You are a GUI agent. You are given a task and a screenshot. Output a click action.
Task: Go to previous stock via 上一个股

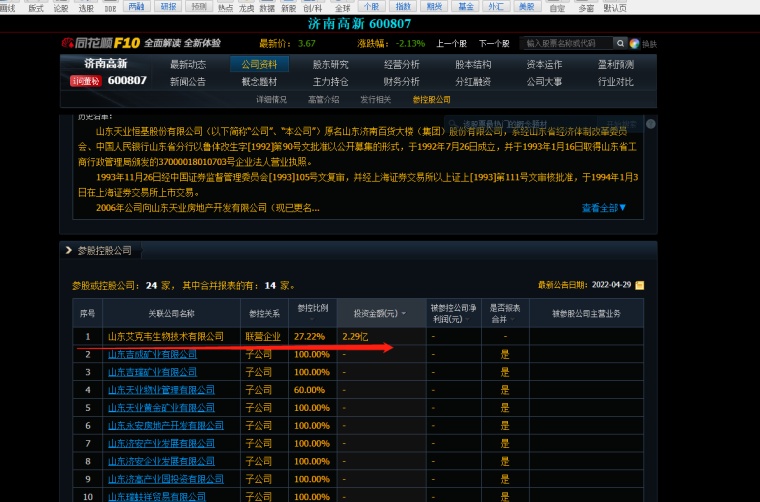(x=451, y=44)
